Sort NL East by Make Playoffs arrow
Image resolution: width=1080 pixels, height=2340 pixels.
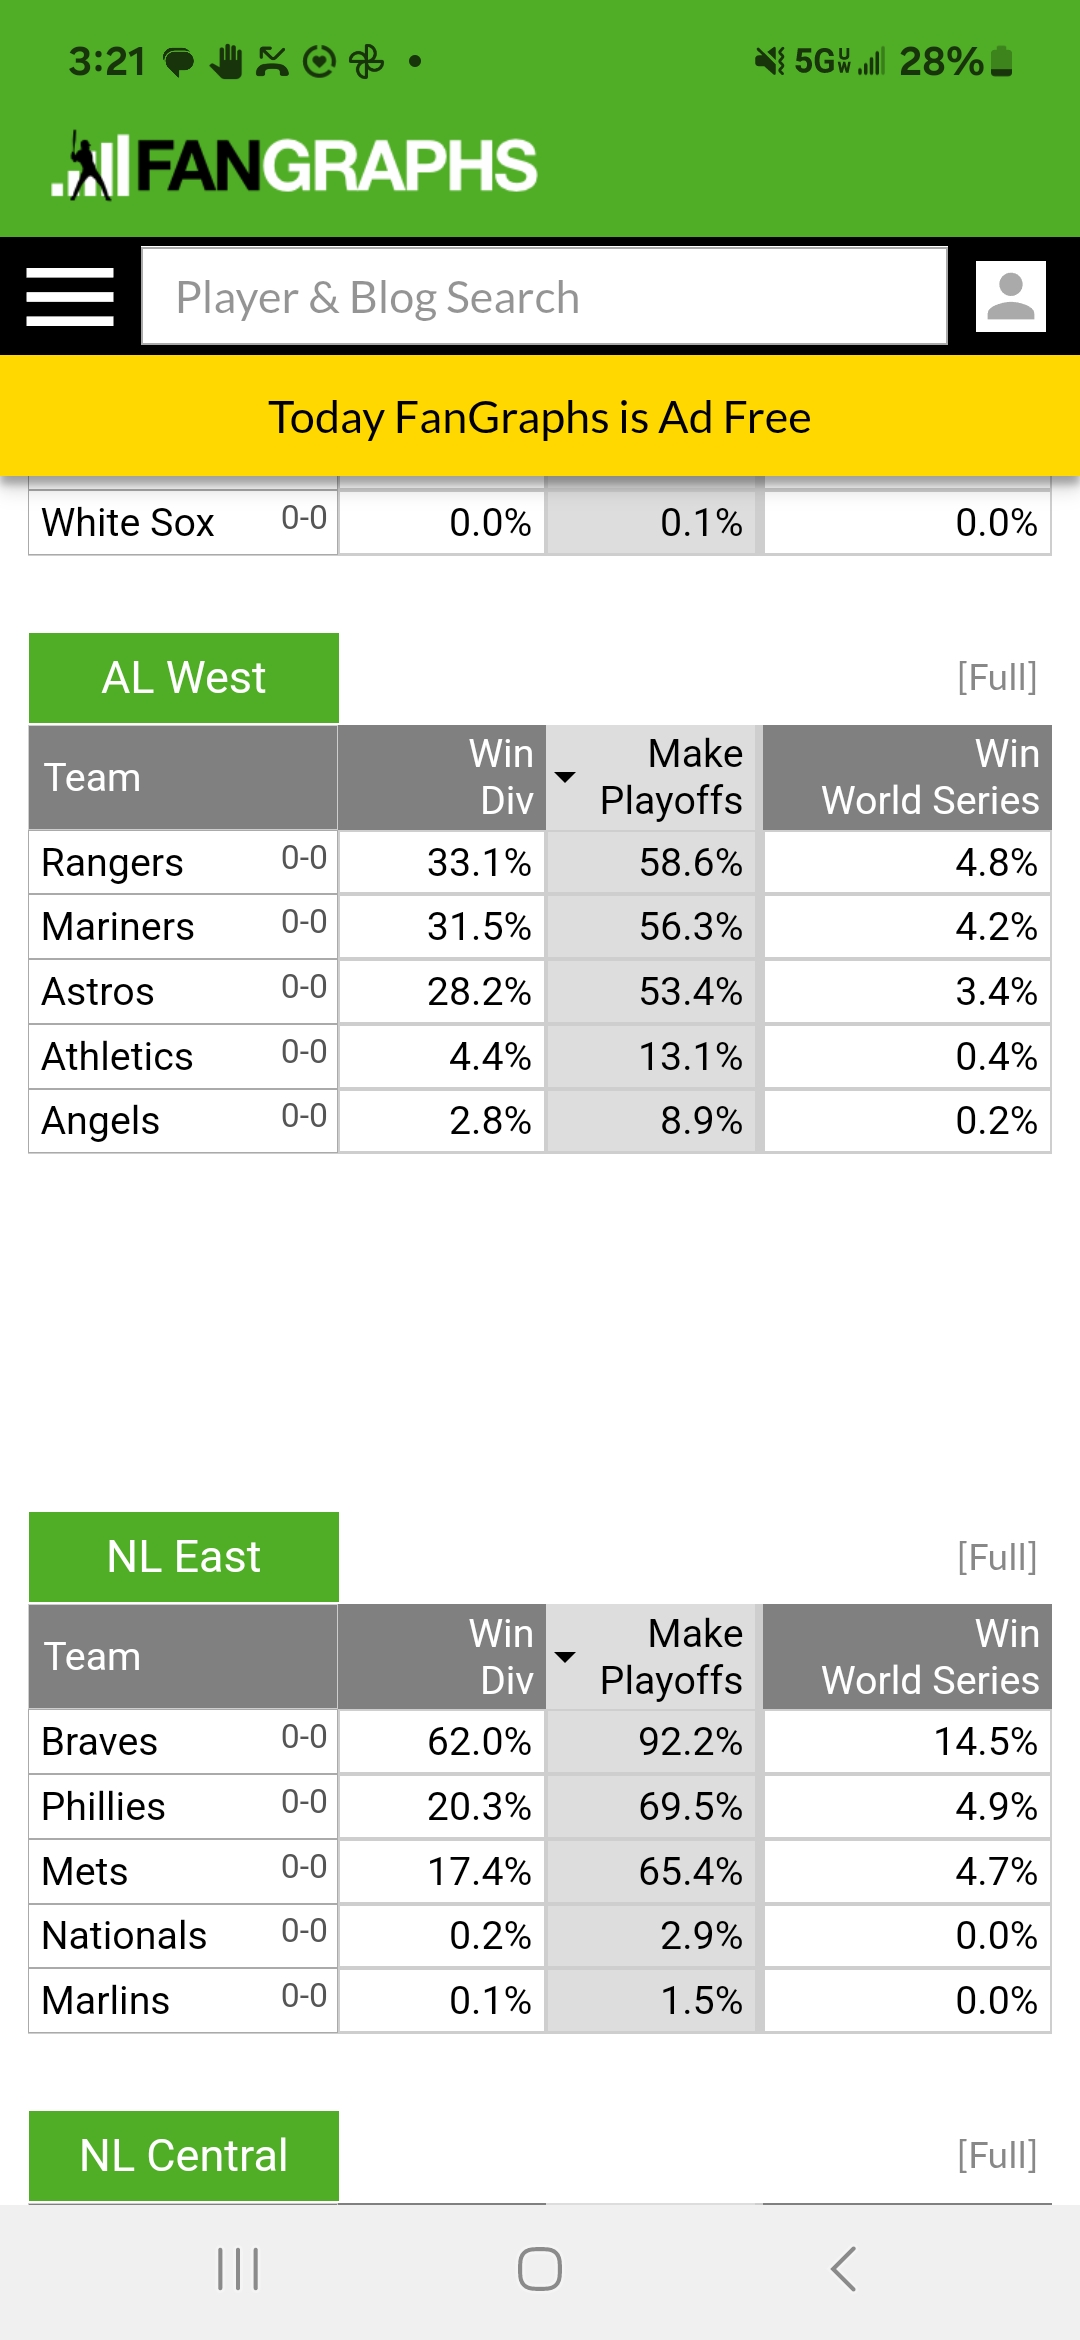click(x=565, y=1657)
